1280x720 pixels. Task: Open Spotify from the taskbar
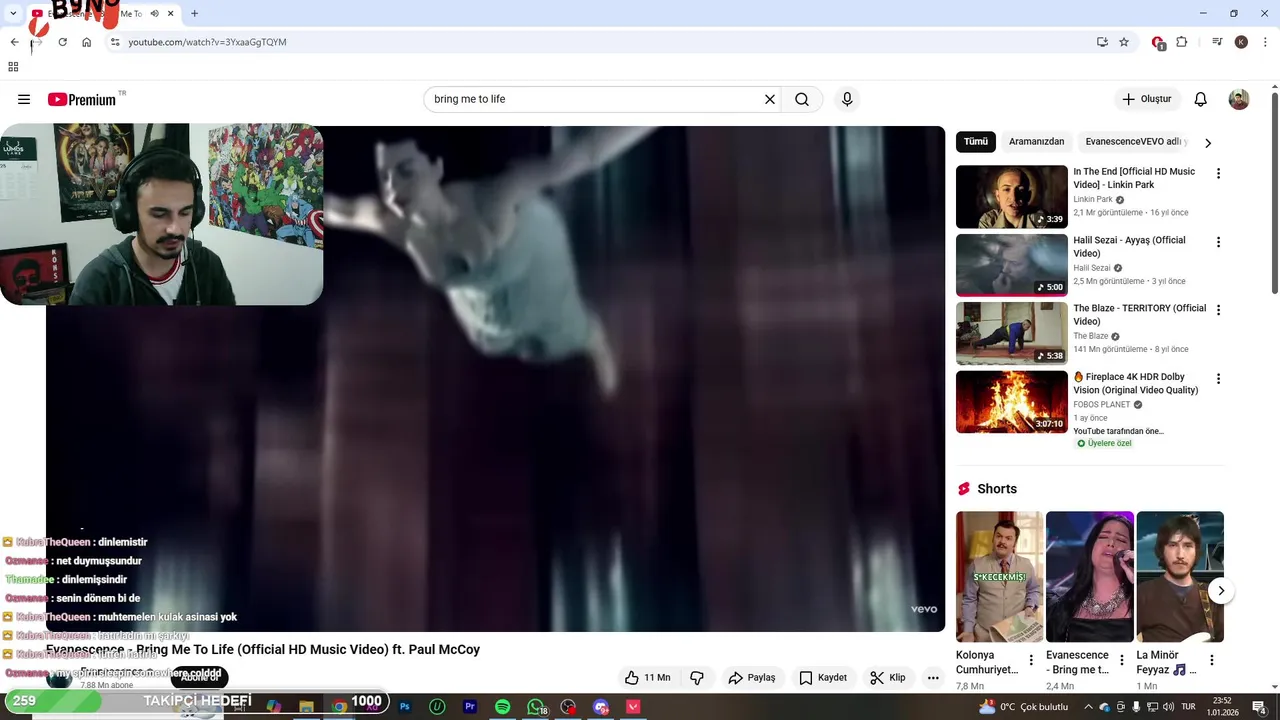[503, 707]
